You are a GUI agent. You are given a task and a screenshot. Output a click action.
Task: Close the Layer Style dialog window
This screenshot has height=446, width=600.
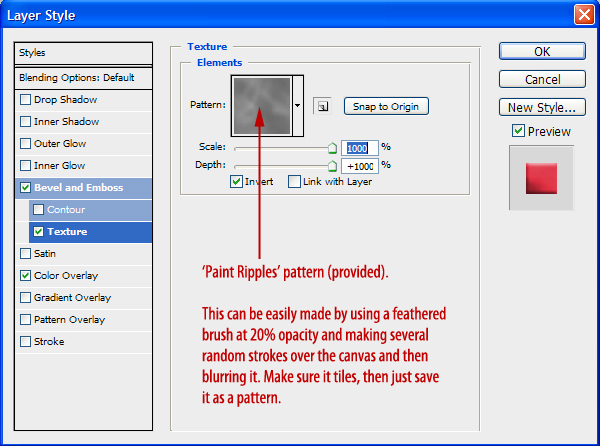tap(583, 15)
